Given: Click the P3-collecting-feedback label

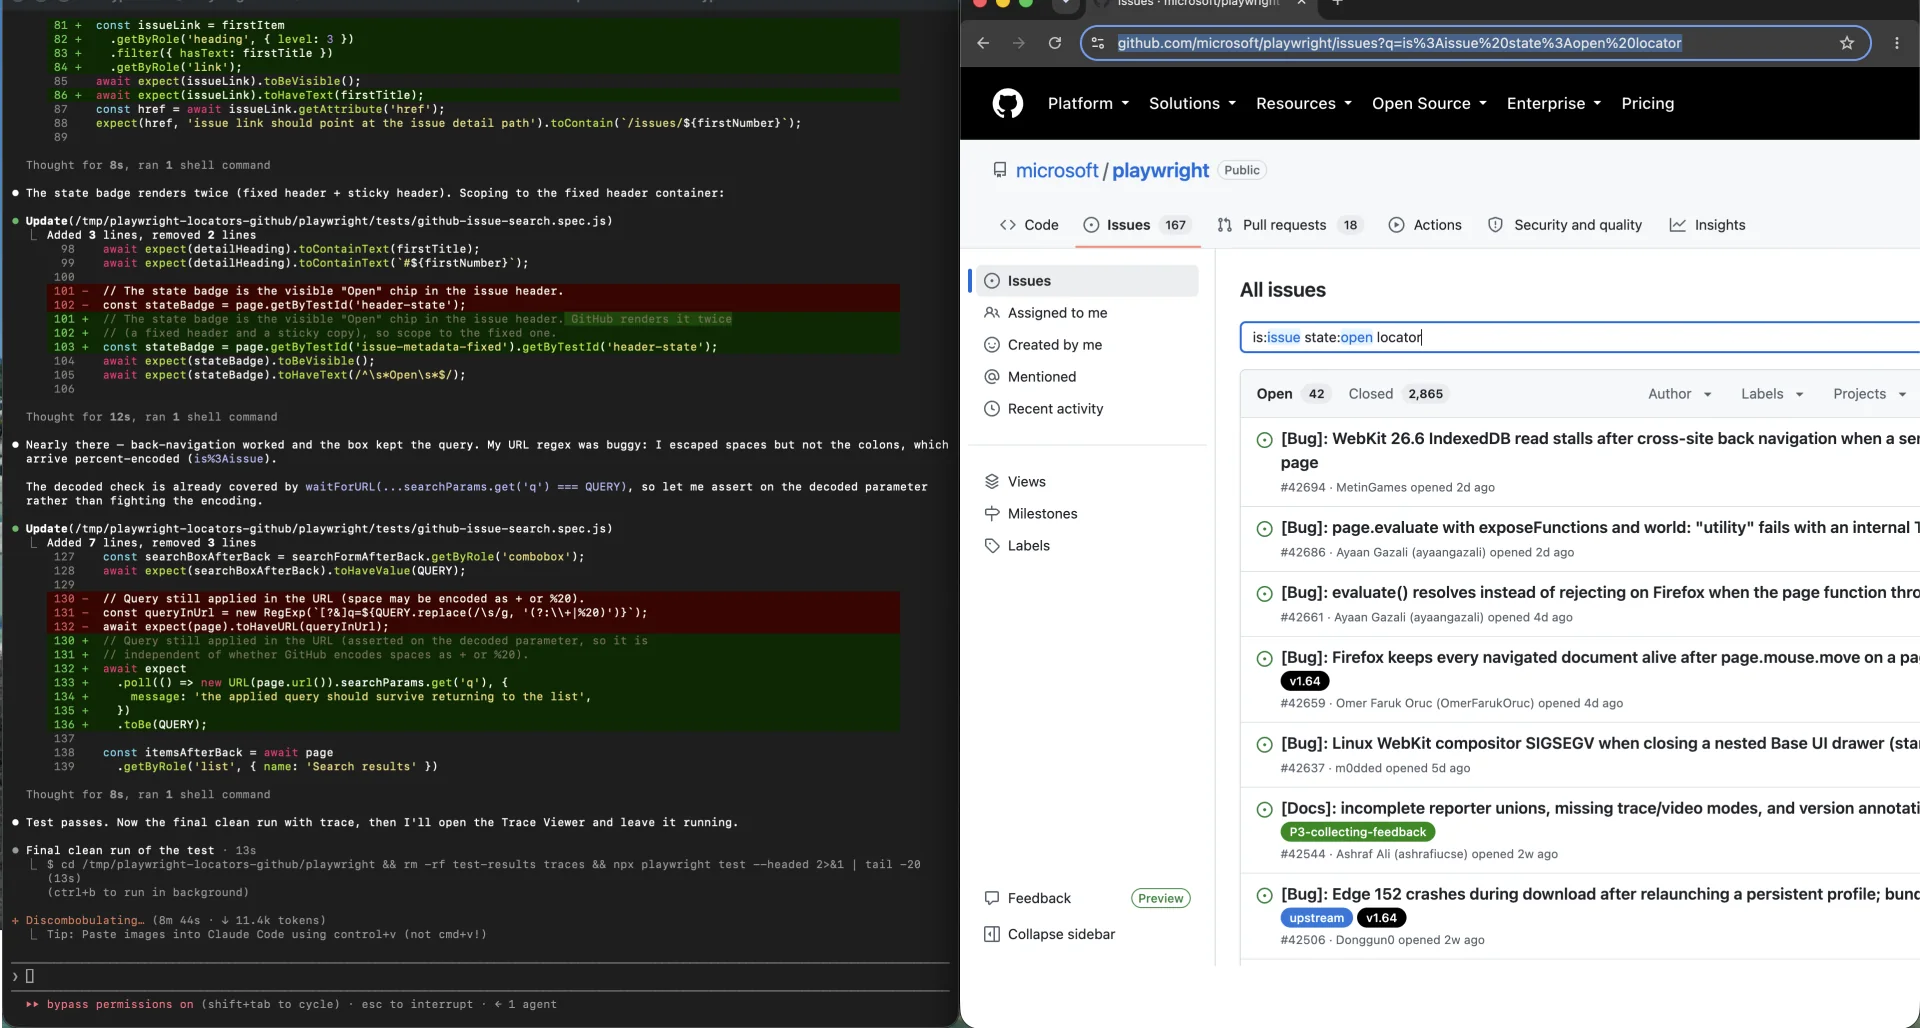Looking at the screenshot, I should click(1357, 832).
